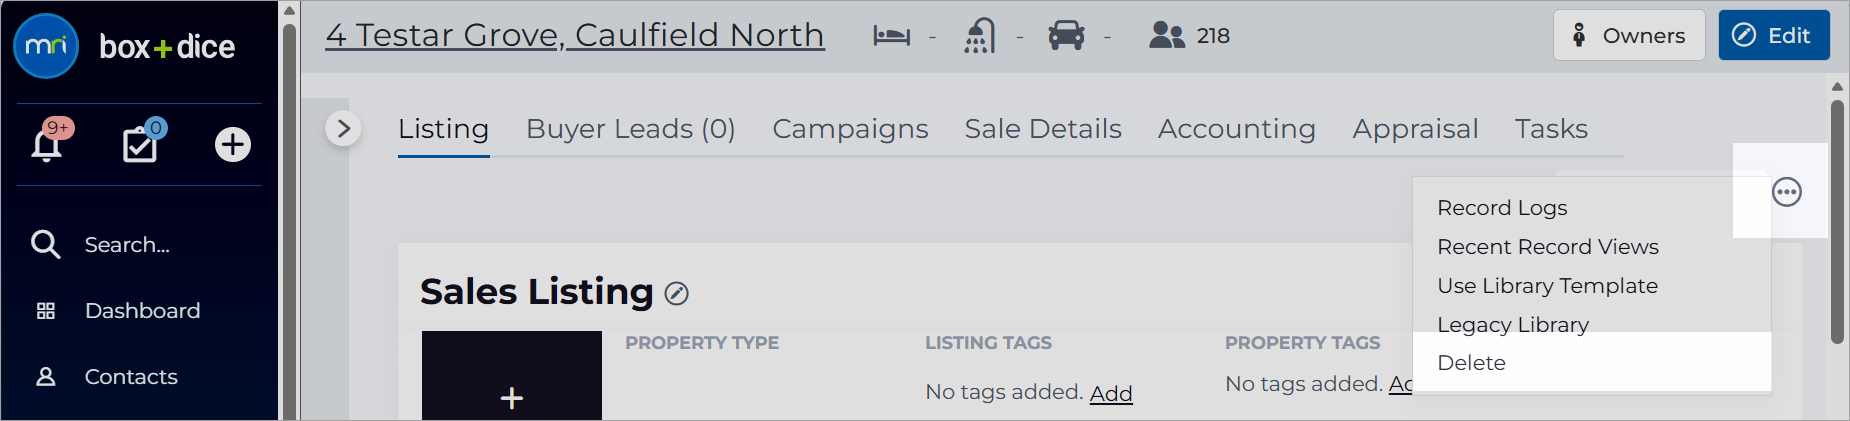1850x421 pixels.
Task: Click the blue Edit button
Action: (x=1774, y=35)
